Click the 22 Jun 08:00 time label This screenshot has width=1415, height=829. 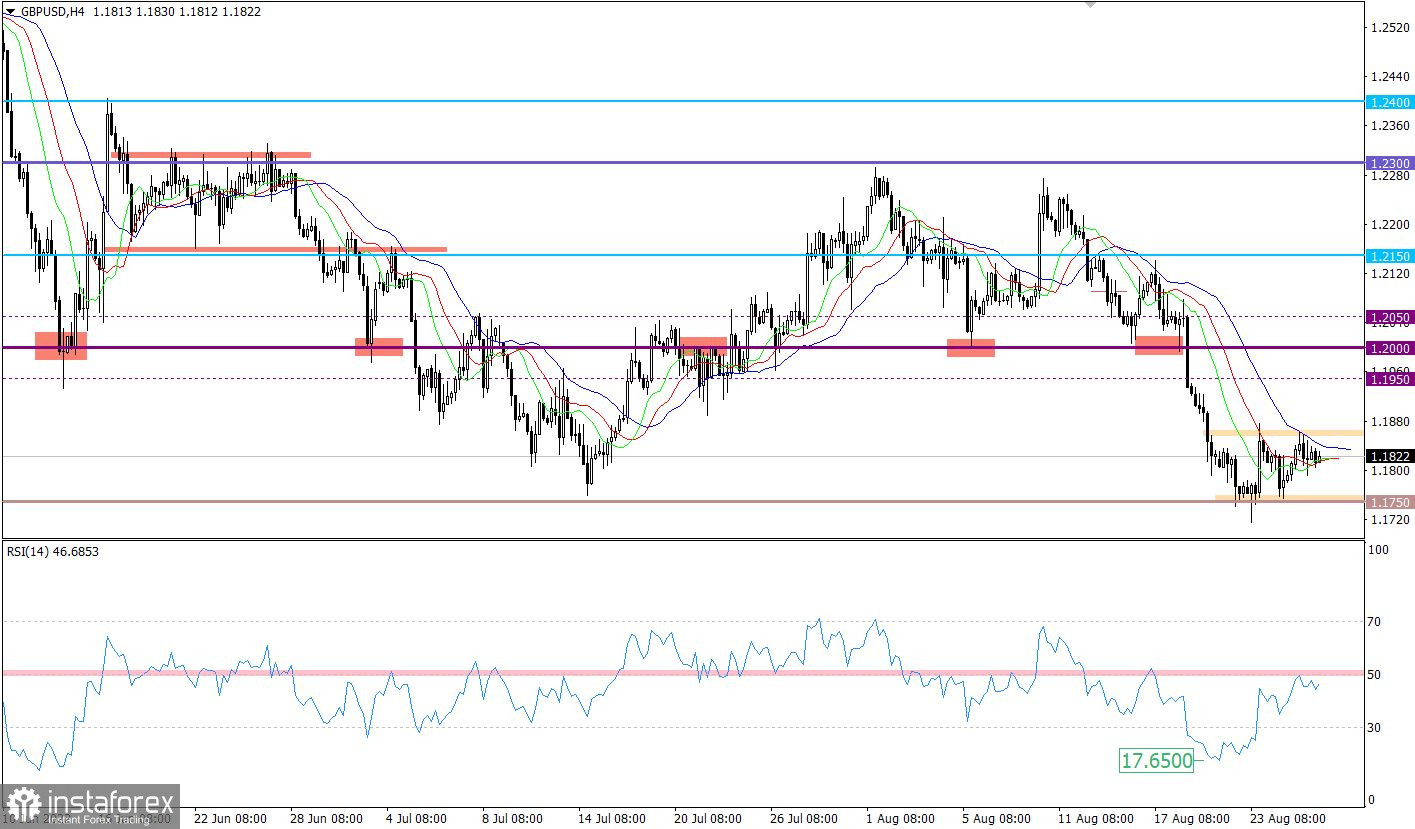230,818
